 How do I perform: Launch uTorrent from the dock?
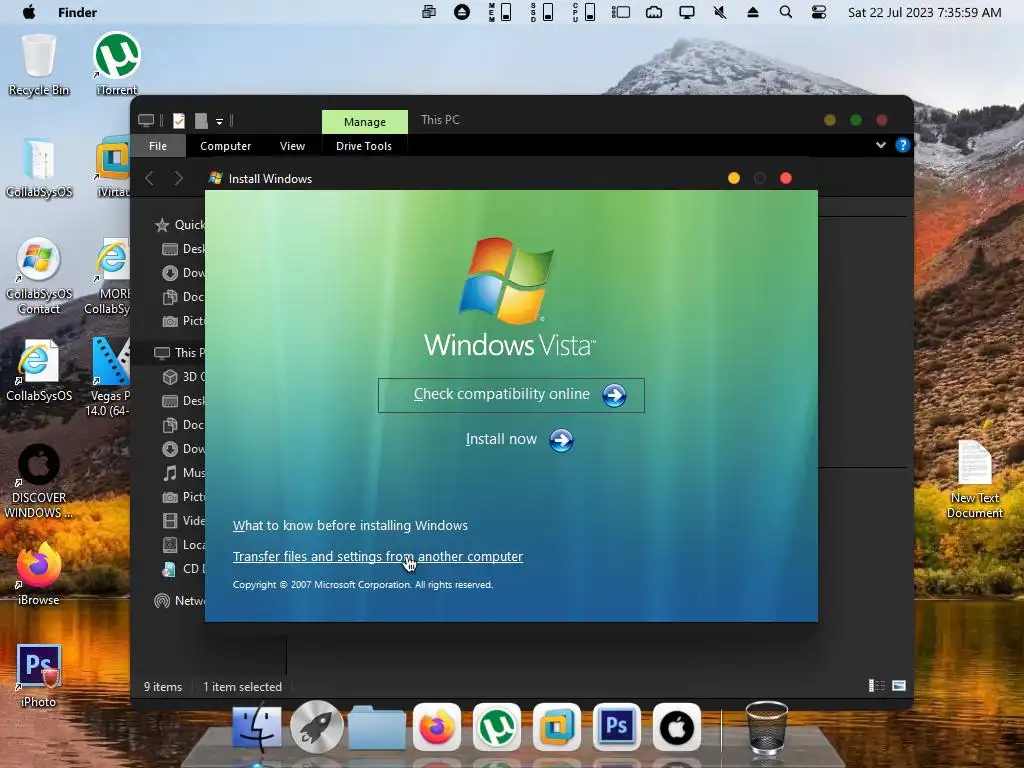(496, 727)
